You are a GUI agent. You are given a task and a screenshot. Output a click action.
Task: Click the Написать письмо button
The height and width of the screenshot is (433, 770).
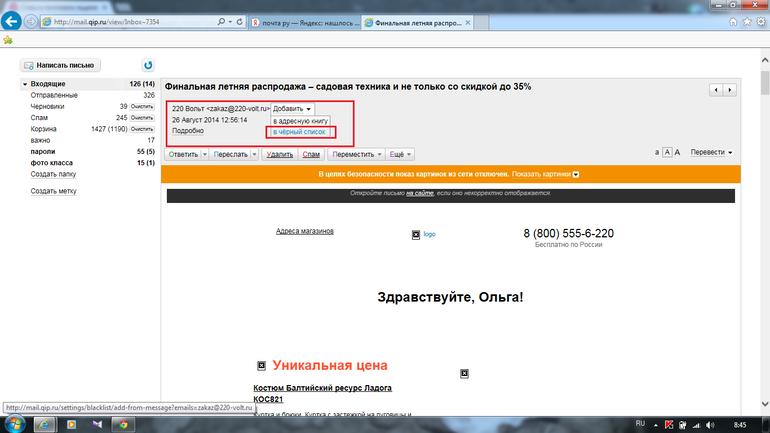[x=61, y=65]
